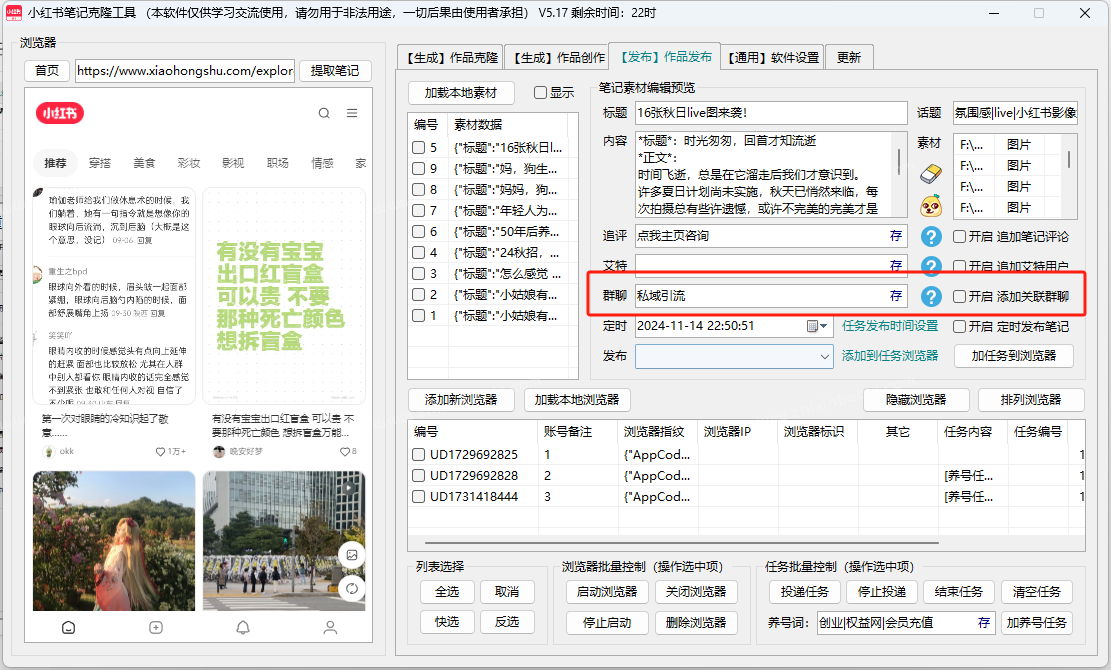Select the home icon in bottom navigation
This screenshot has height=670, width=1111.
67,627
